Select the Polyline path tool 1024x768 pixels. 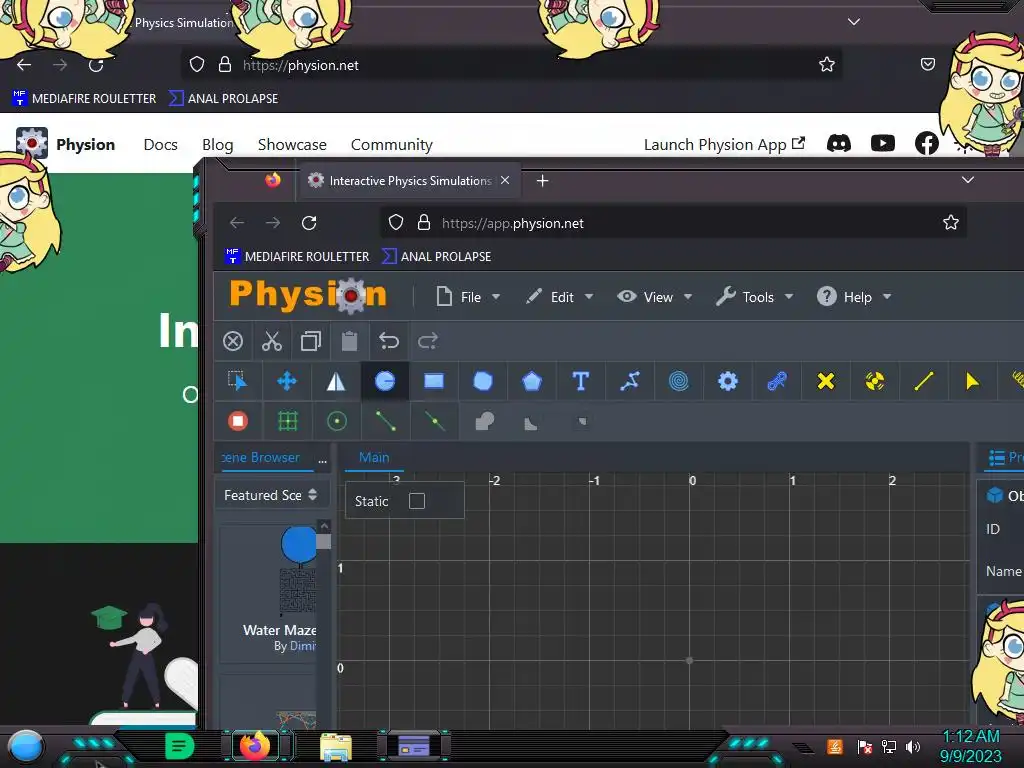pos(630,381)
